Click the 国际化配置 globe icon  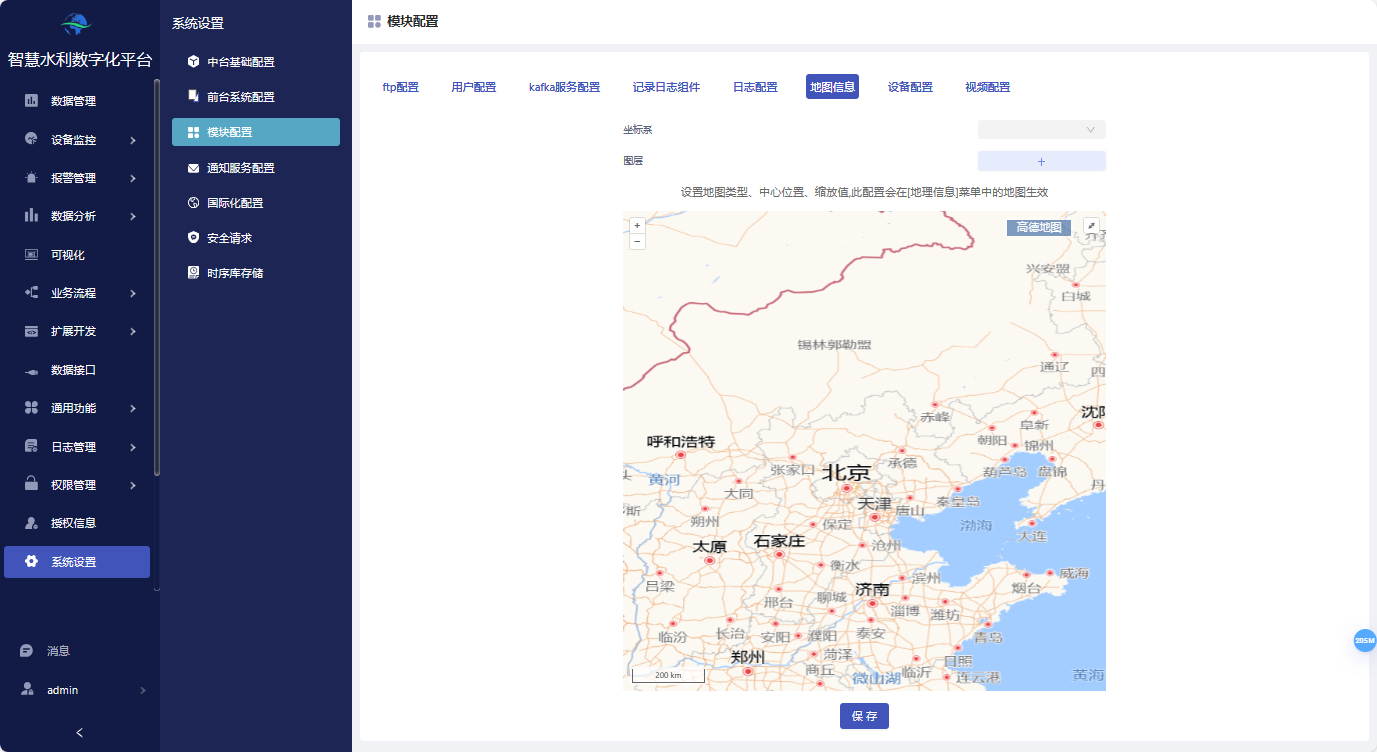point(193,203)
